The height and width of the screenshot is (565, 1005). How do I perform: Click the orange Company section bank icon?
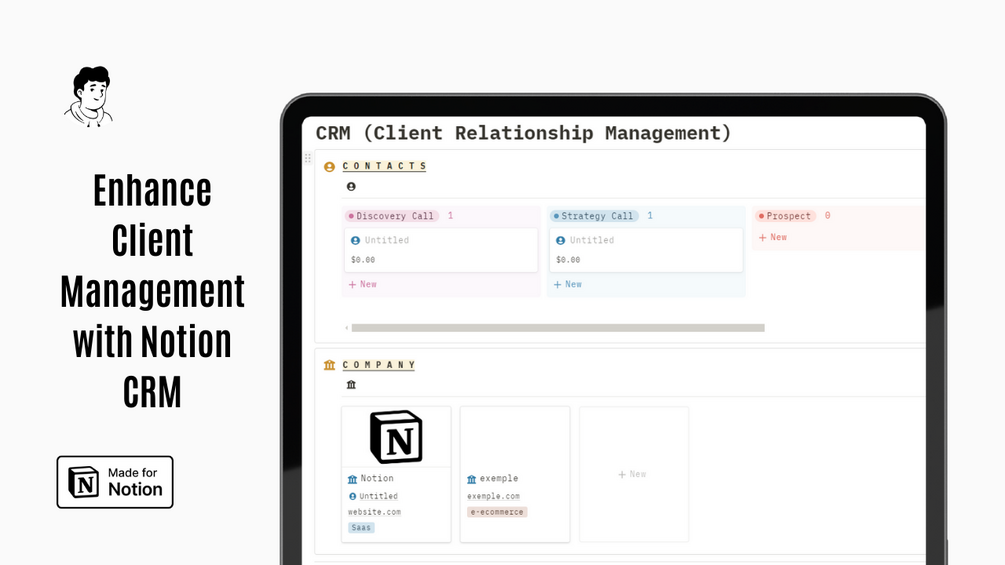pyautogui.click(x=329, y=365)
